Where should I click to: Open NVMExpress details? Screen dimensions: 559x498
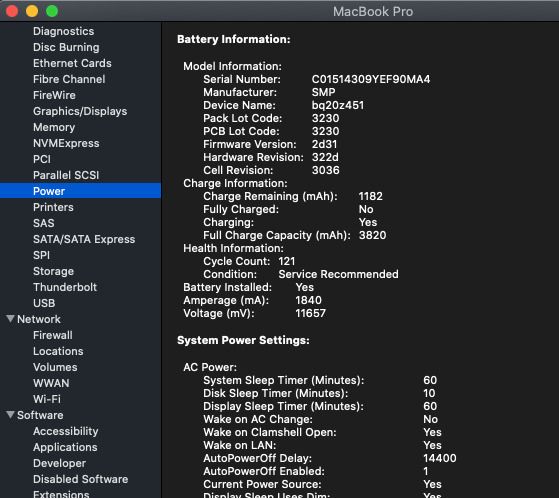pos(66,143)
